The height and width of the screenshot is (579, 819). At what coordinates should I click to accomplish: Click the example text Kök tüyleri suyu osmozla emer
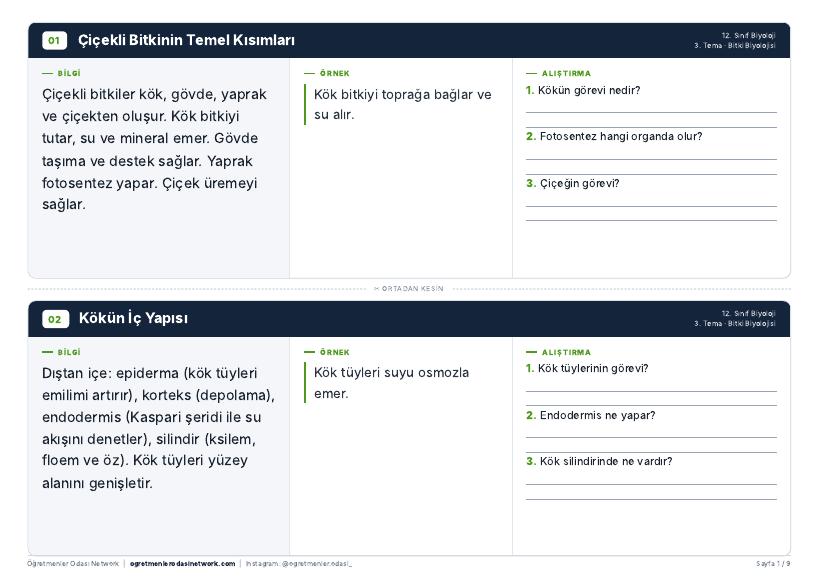(x=391, y=383)
